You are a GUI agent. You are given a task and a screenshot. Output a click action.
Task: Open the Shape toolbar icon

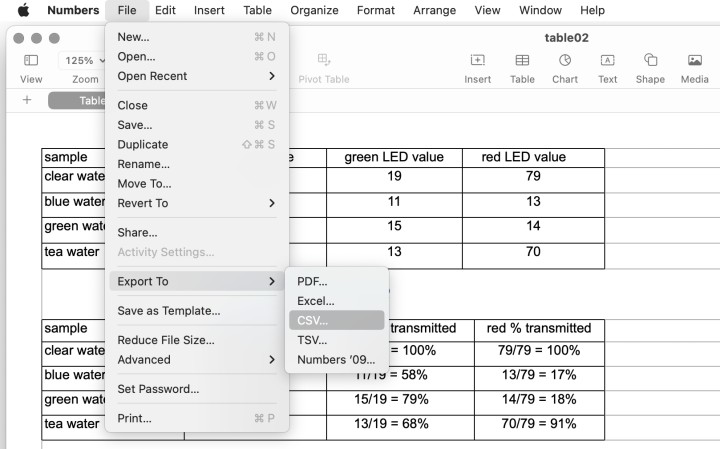pos(650,60)
